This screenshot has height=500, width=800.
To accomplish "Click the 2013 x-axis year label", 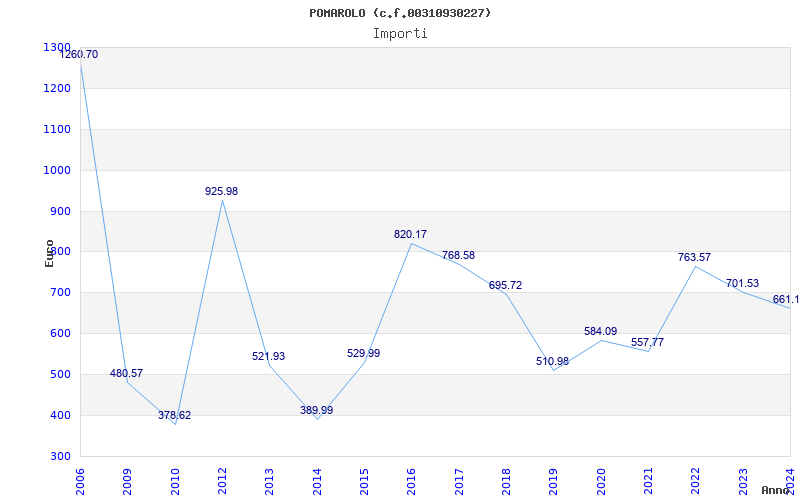I will (269, 482).
